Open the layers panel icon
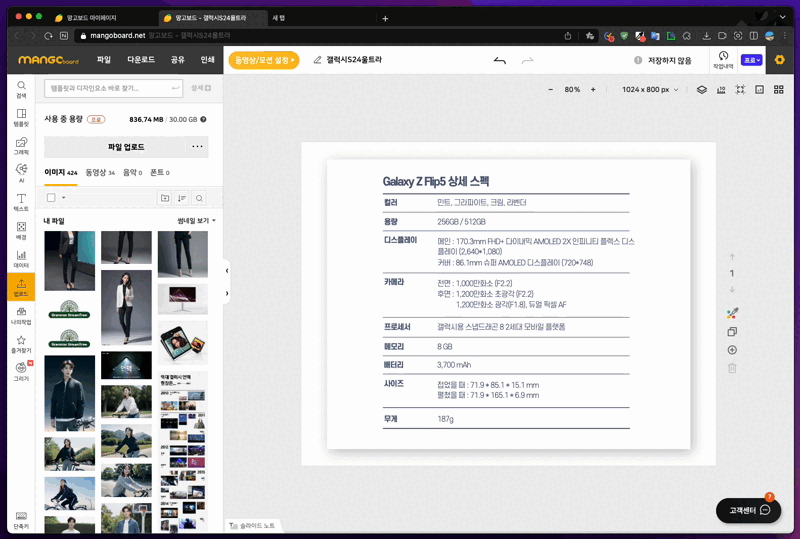 702,89
